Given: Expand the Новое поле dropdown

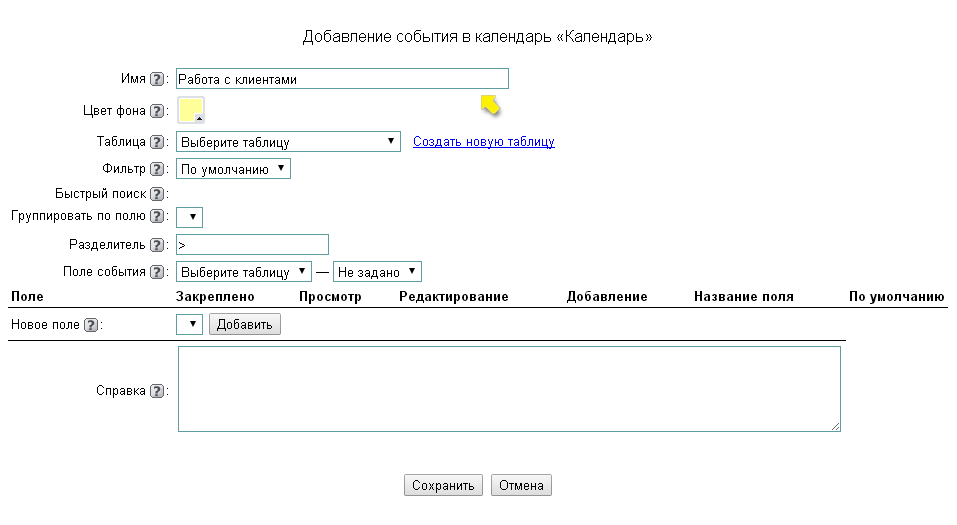Looking at the screenshot, I should (189, 324).
